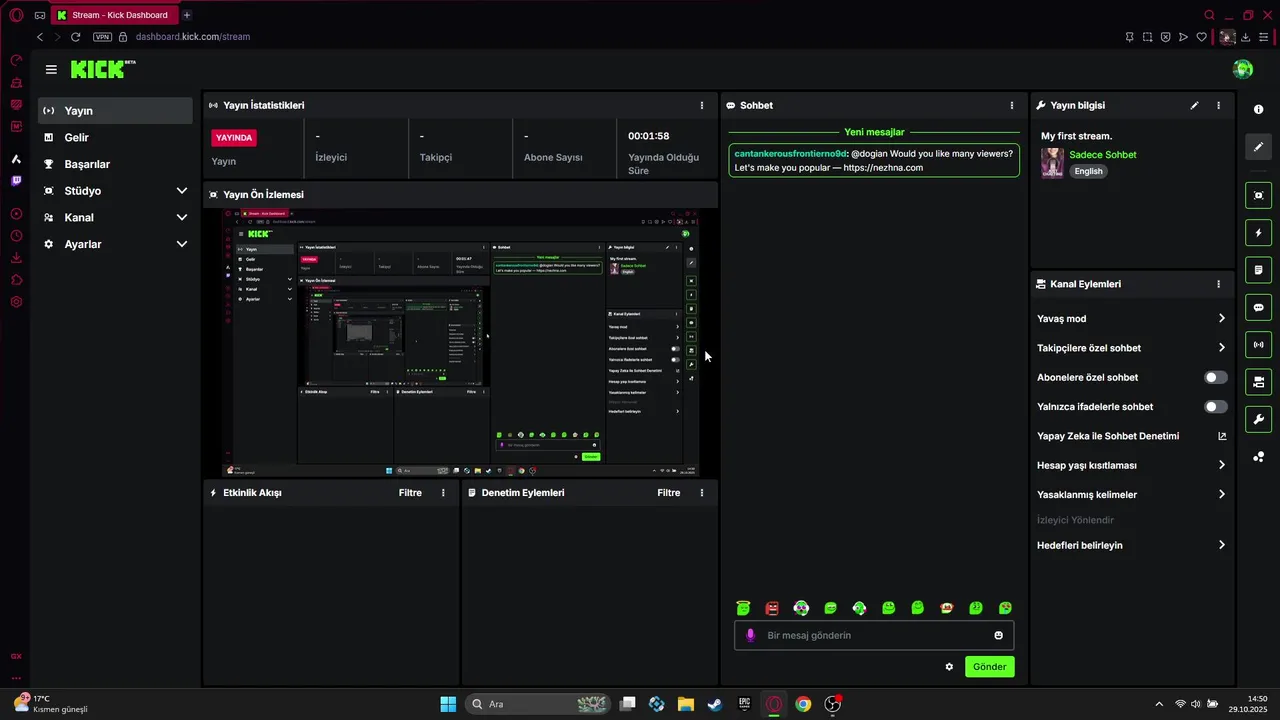Open Hedefleri belirleyin arrow
1280x720 pixels.
point(1221,545)
